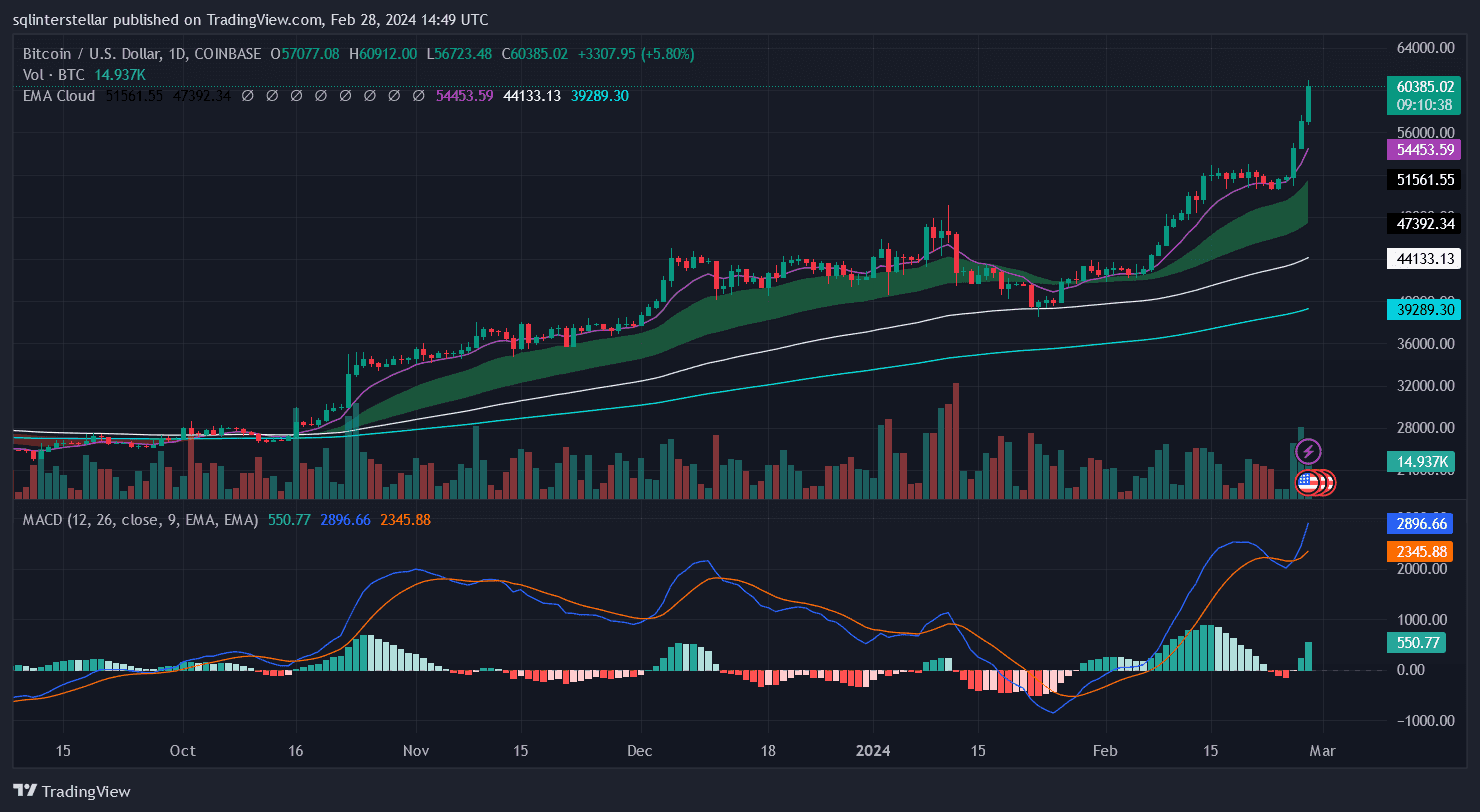Click the cyan 39289.30 value in EMA legend
This screenshot has height=812, width=1480.
[x=600, y=96]
